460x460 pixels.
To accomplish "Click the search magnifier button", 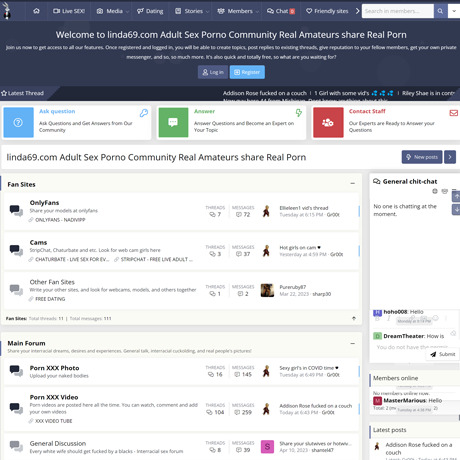I will click(x=440, y=11).
